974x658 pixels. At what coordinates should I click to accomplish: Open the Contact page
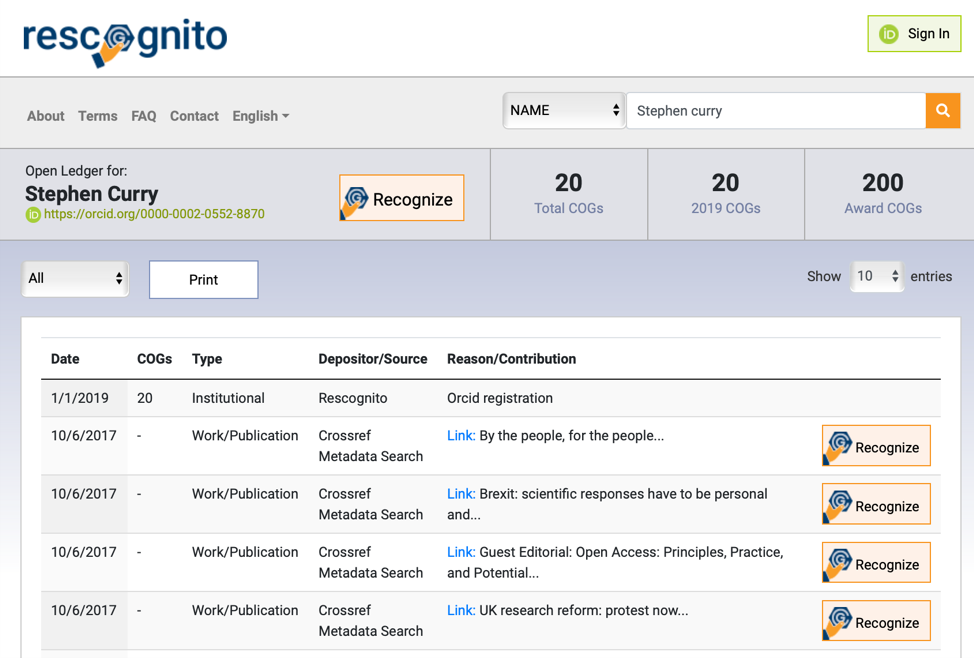click(x=194, y=116)
